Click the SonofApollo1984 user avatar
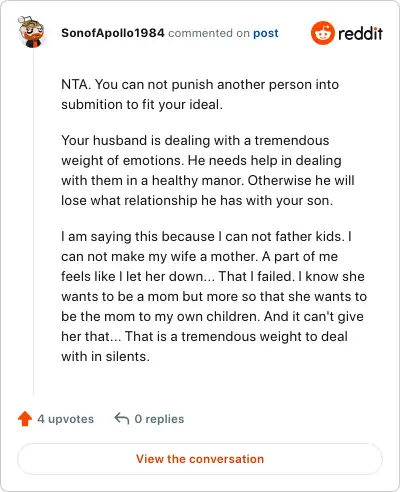The width and height of the screenshot is (400, 492). [32, 32]
